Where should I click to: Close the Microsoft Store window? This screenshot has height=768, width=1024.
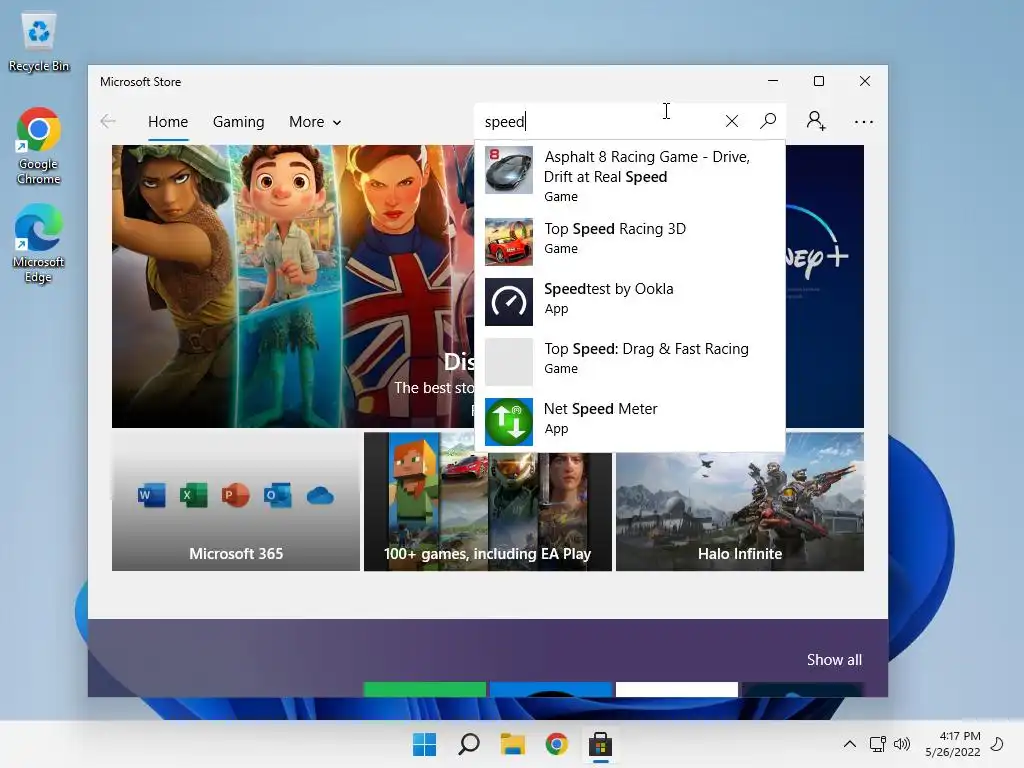pos(865,81)
